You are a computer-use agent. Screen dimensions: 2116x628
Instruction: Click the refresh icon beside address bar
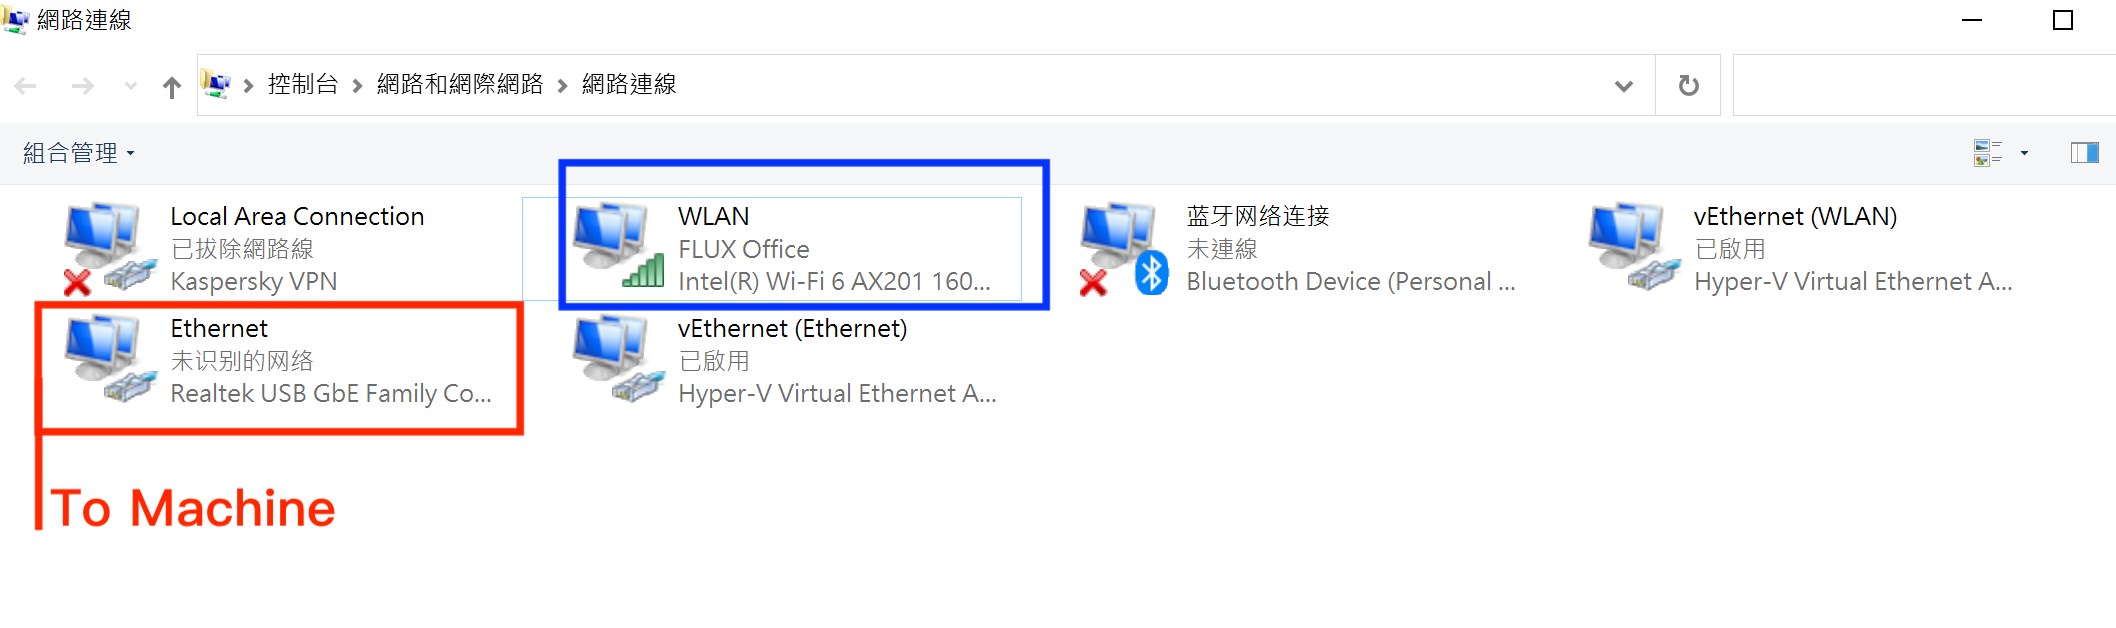[1688, 85]
